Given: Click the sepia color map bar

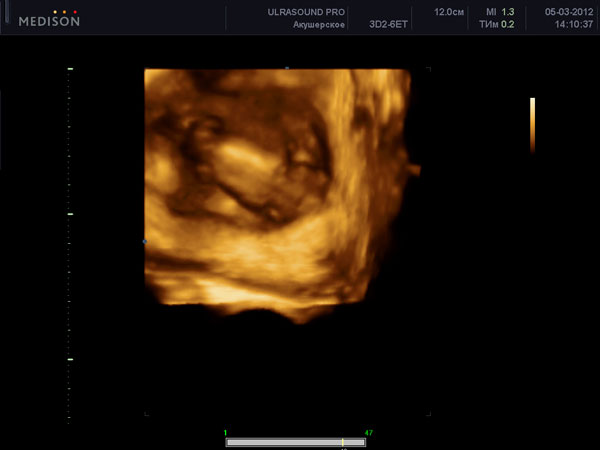Looking at the screenshot, I should pos(532,125).
